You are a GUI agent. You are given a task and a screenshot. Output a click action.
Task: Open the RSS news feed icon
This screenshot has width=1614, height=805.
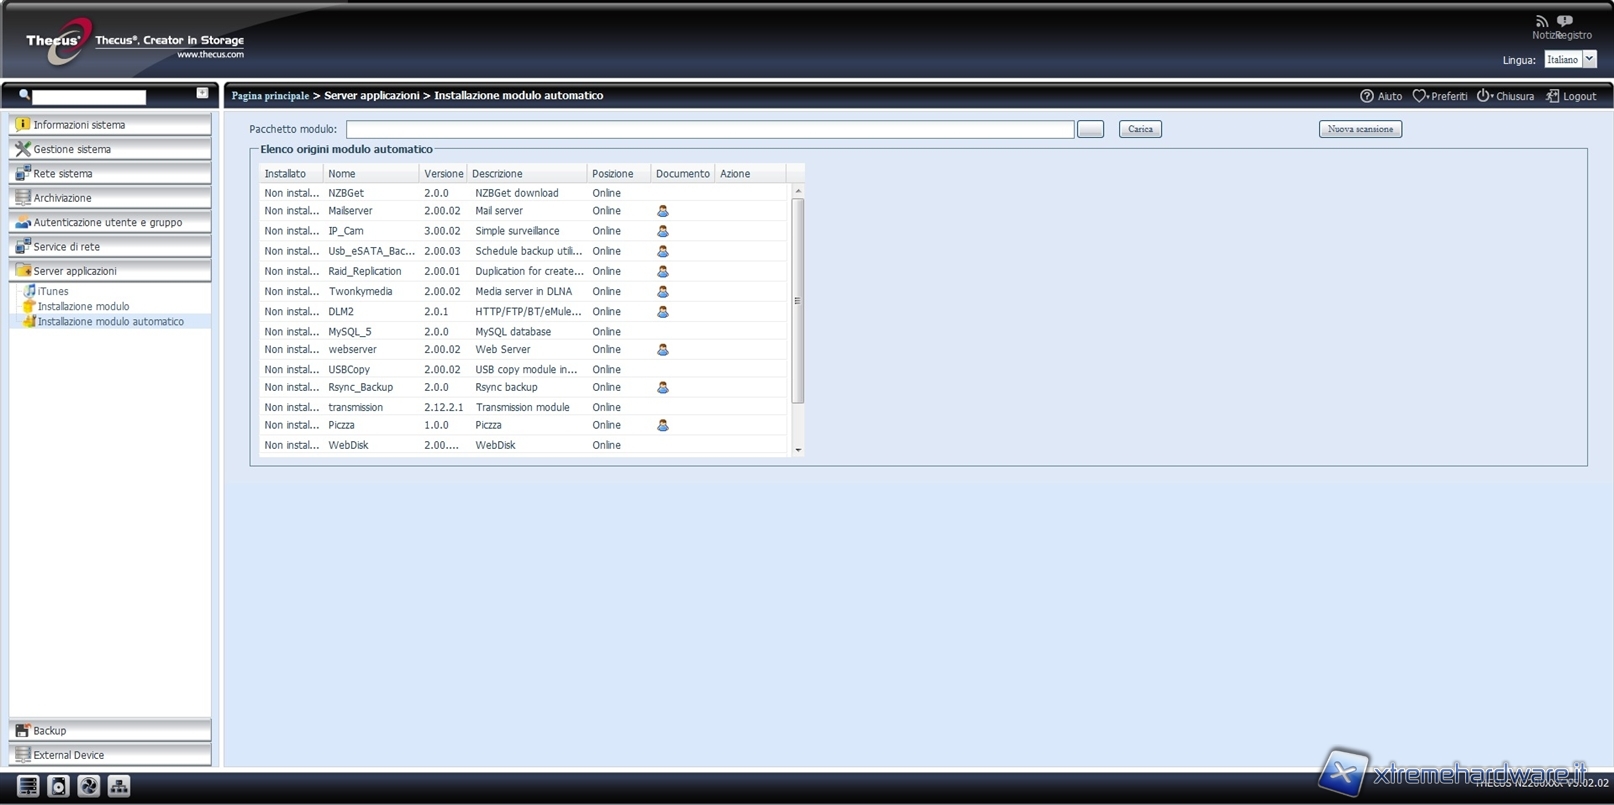point(1541,21)
